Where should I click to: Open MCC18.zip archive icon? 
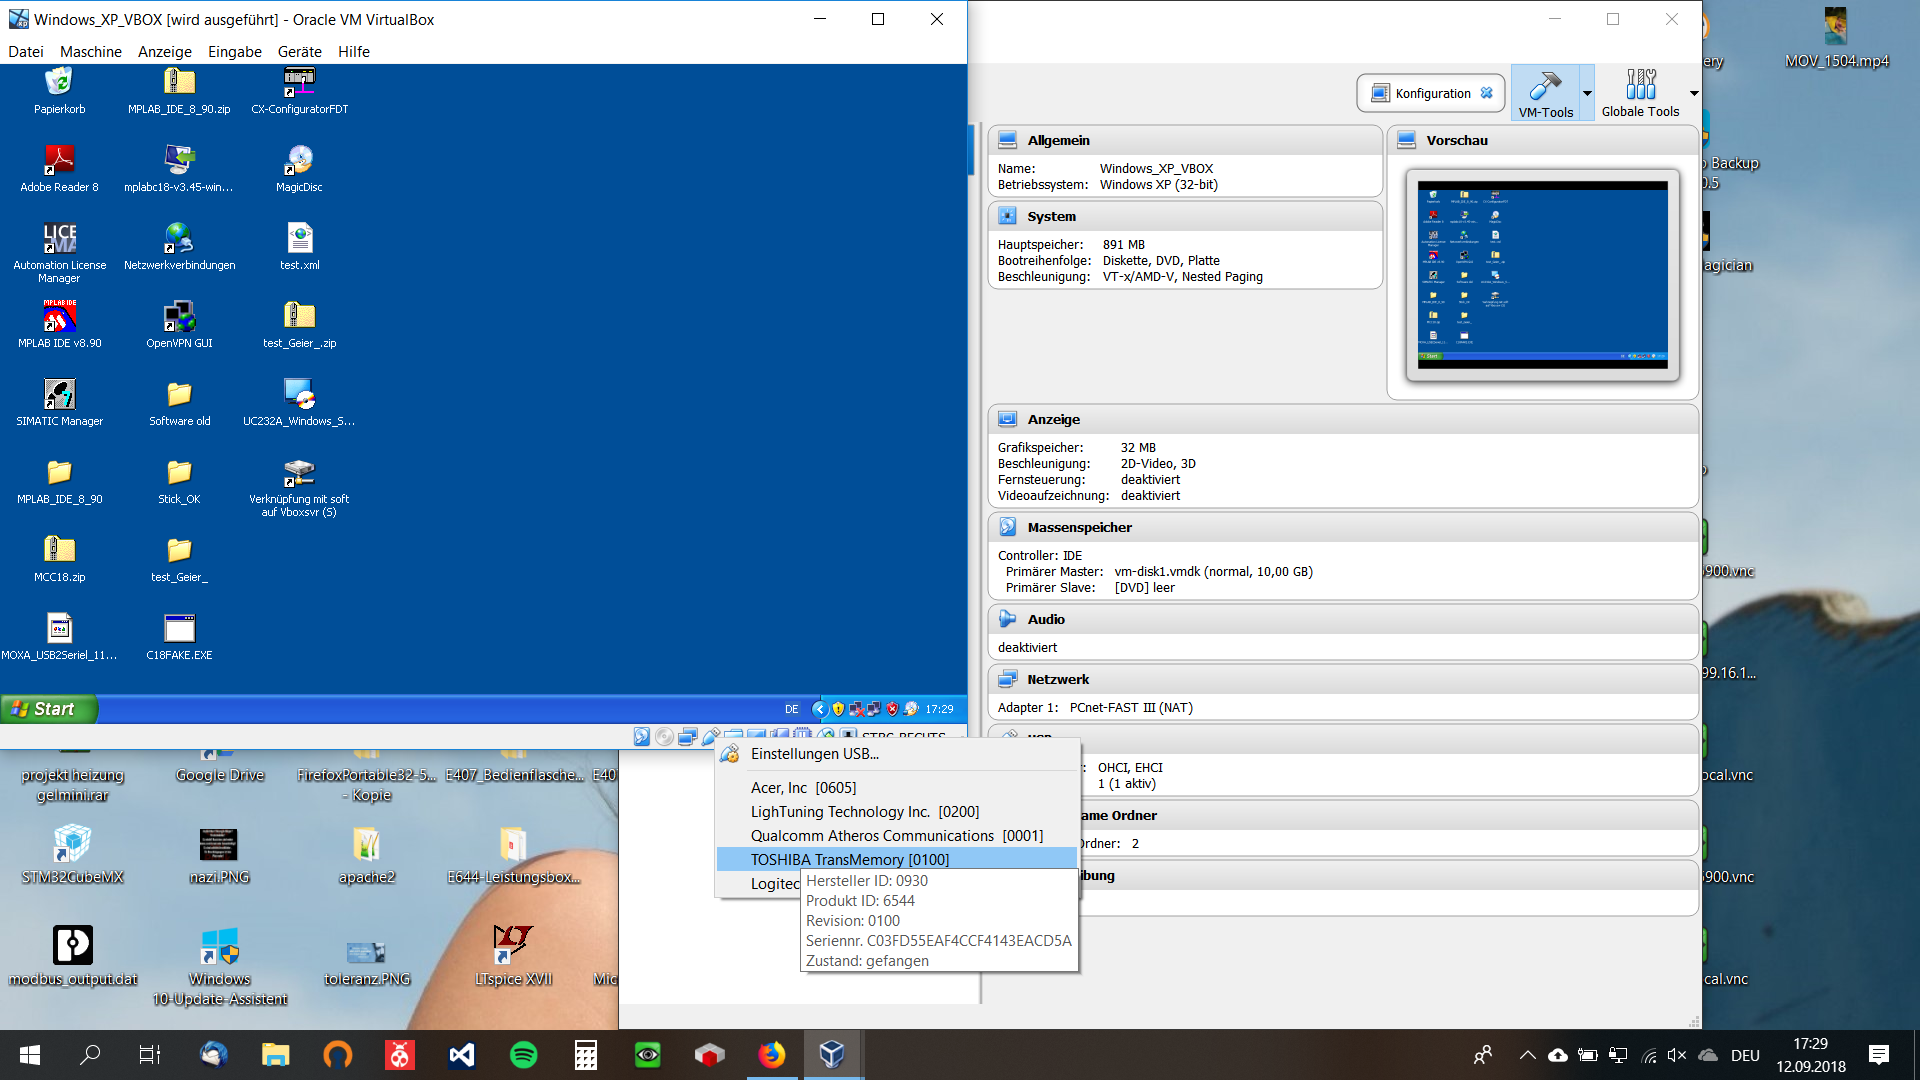pos(59,558)
